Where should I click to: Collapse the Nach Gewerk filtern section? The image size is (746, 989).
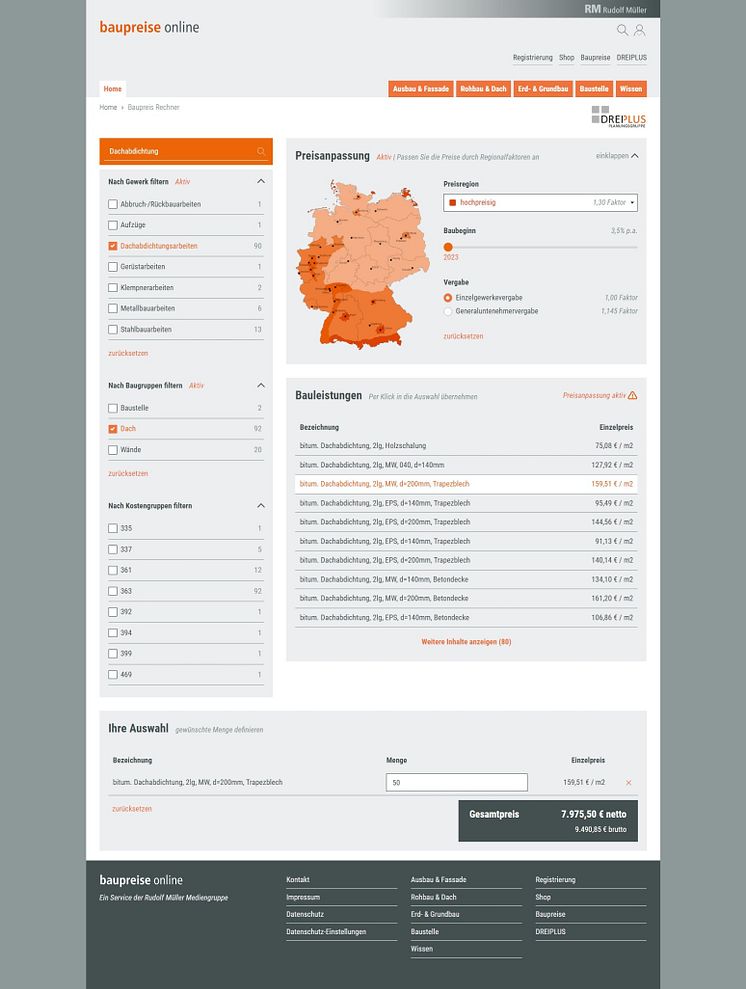click(261, 182)
